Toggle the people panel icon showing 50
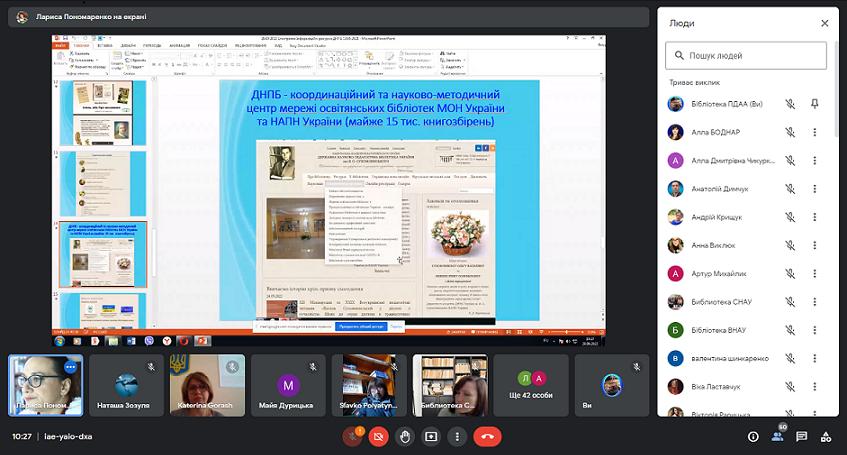847x455 pixels. tap(778, 437)
